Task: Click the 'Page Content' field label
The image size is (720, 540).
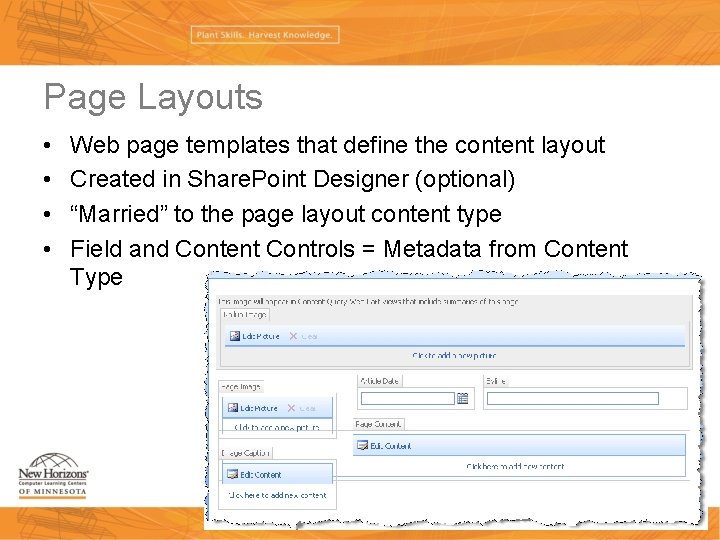Action: (378, 424)
